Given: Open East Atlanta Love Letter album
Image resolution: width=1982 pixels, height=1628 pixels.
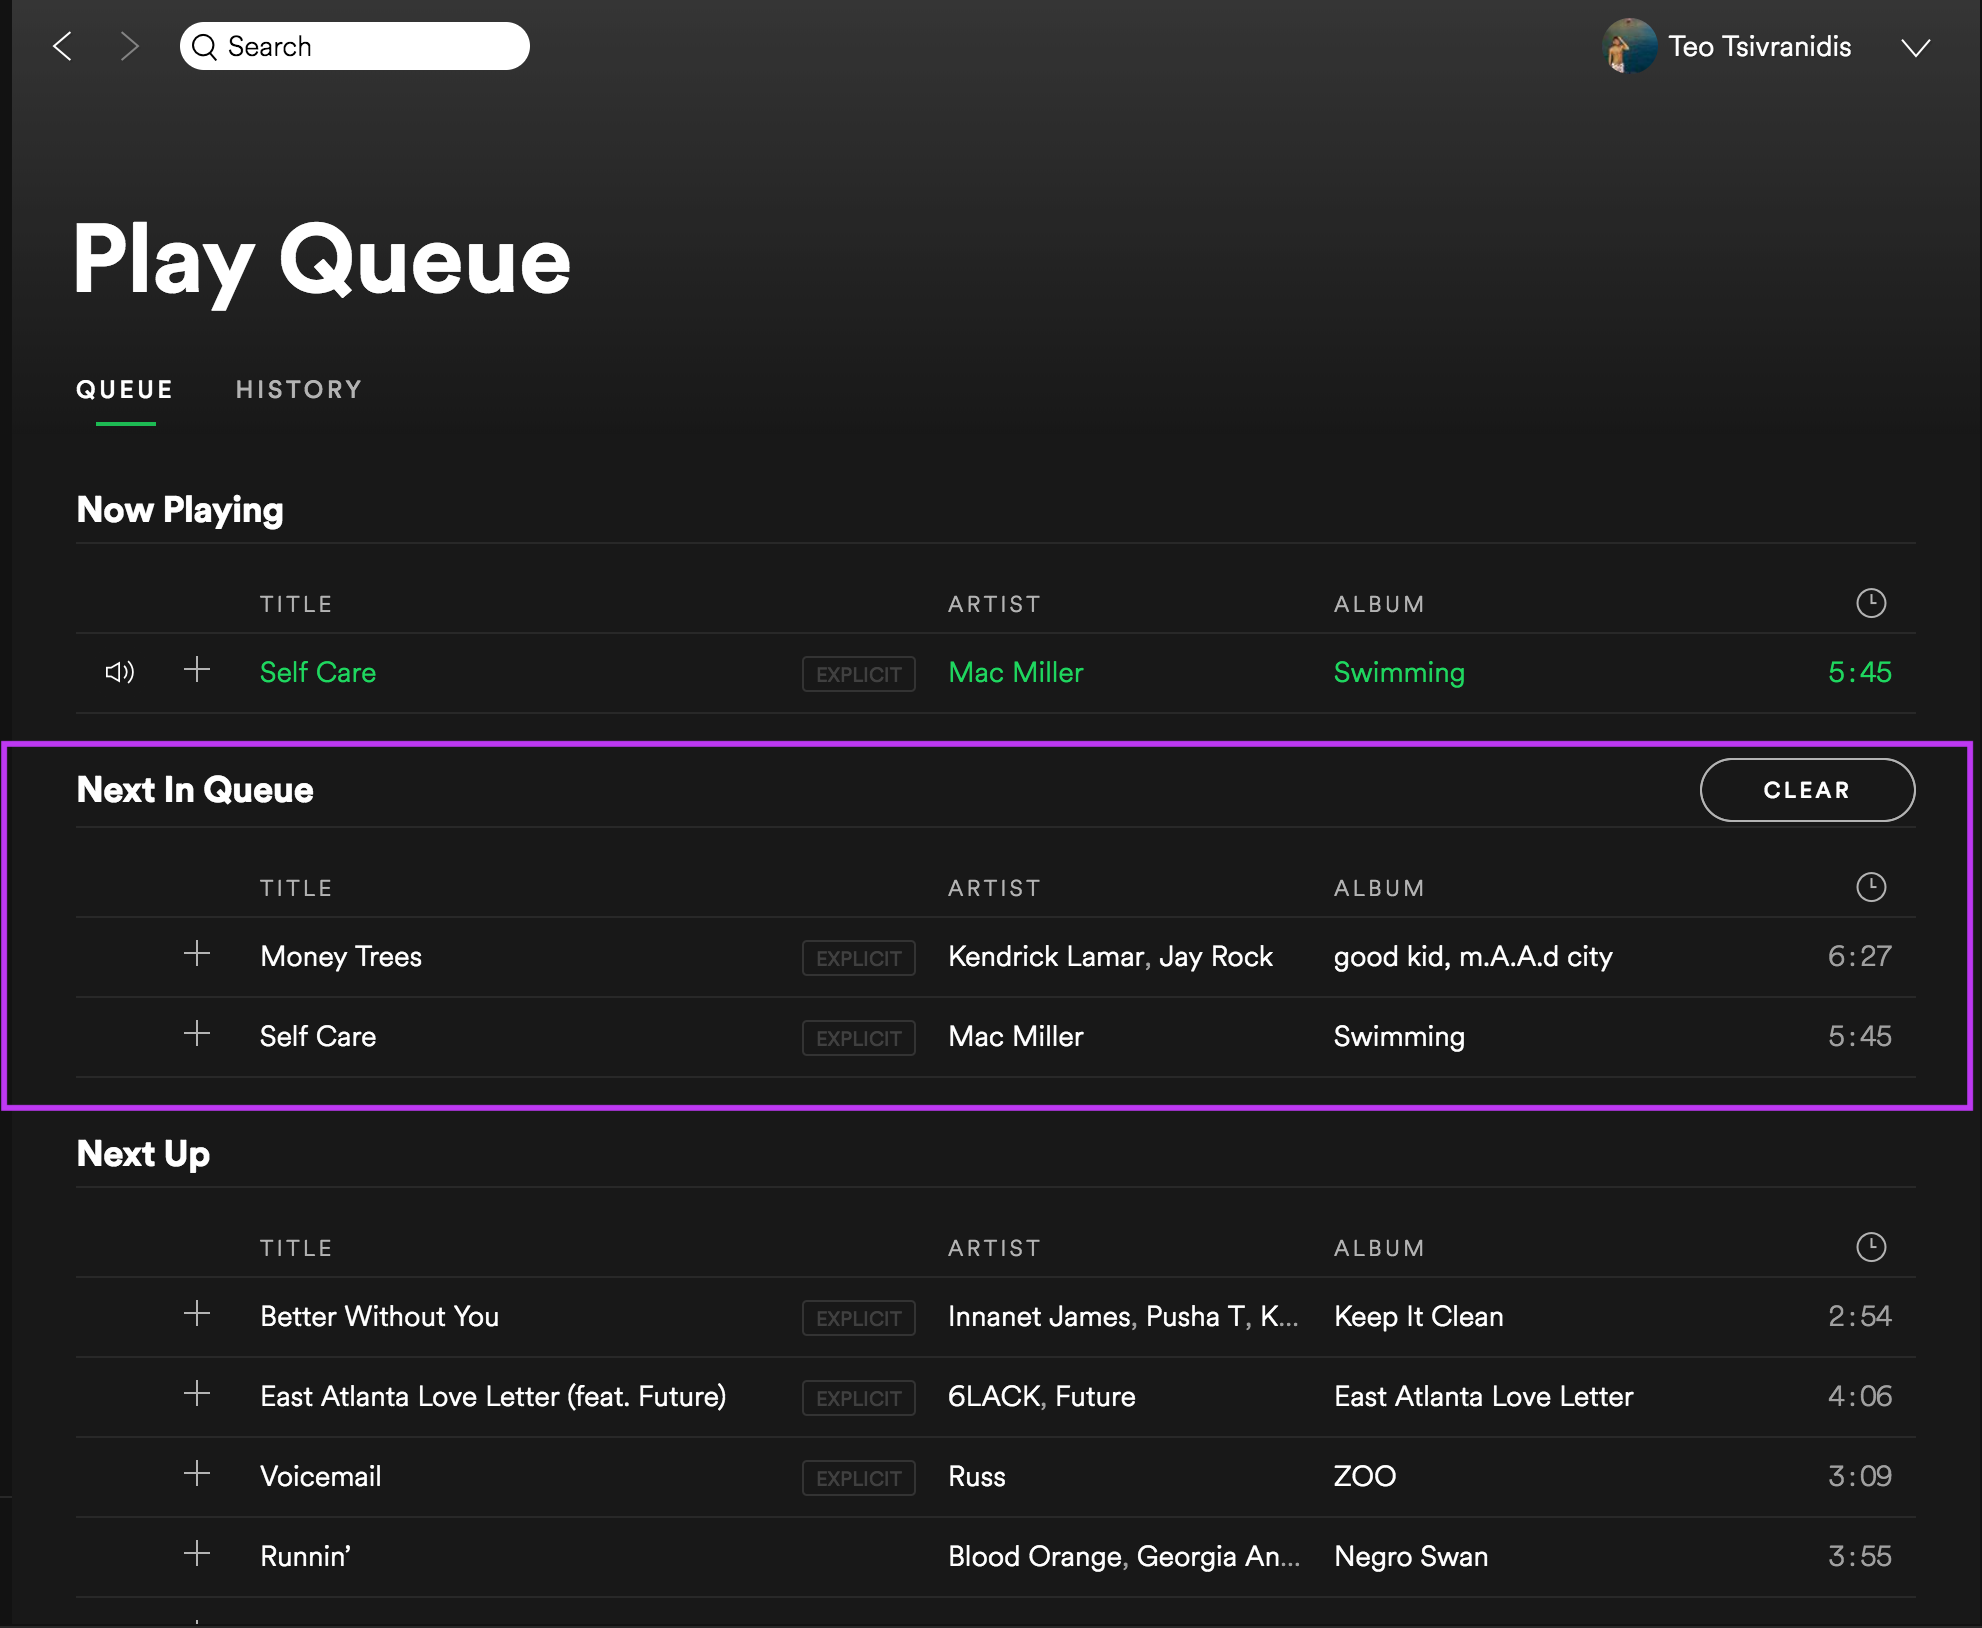Looking at the screenshot, I should click(x=1483, y=1397).
